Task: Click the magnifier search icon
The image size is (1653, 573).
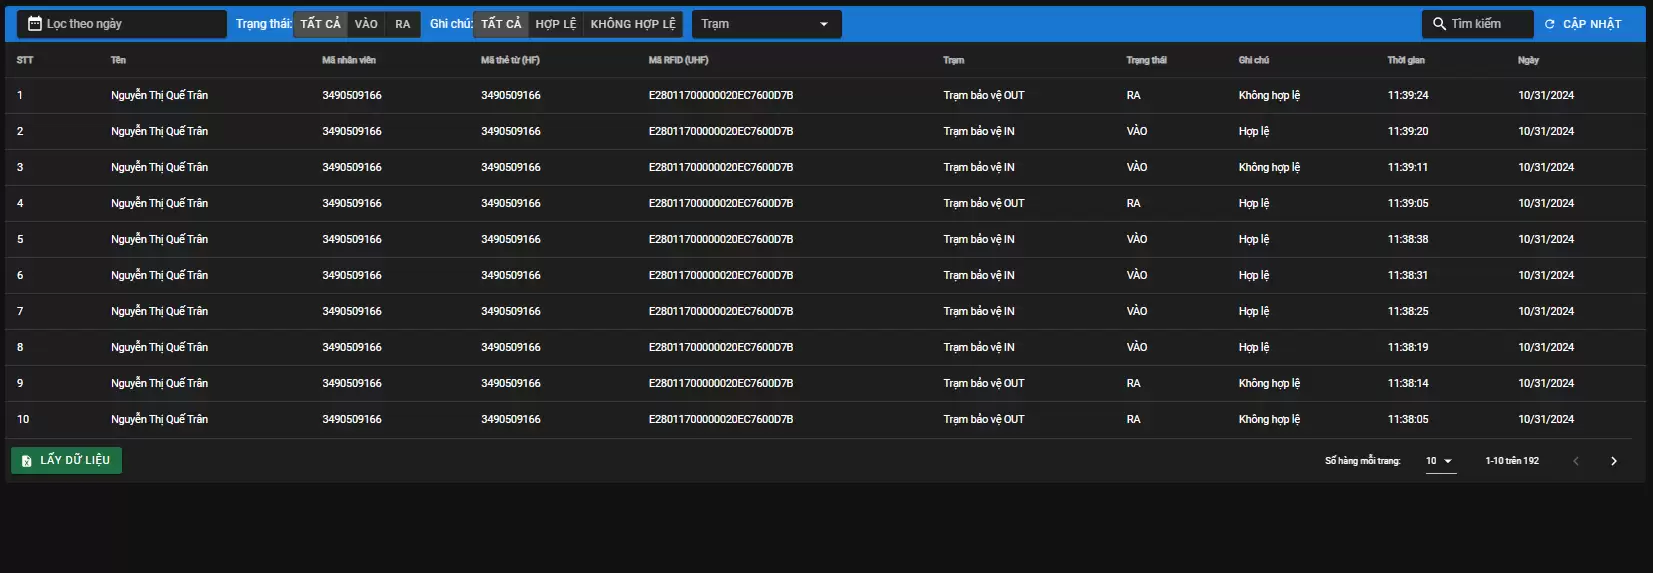Action: 1439,24
